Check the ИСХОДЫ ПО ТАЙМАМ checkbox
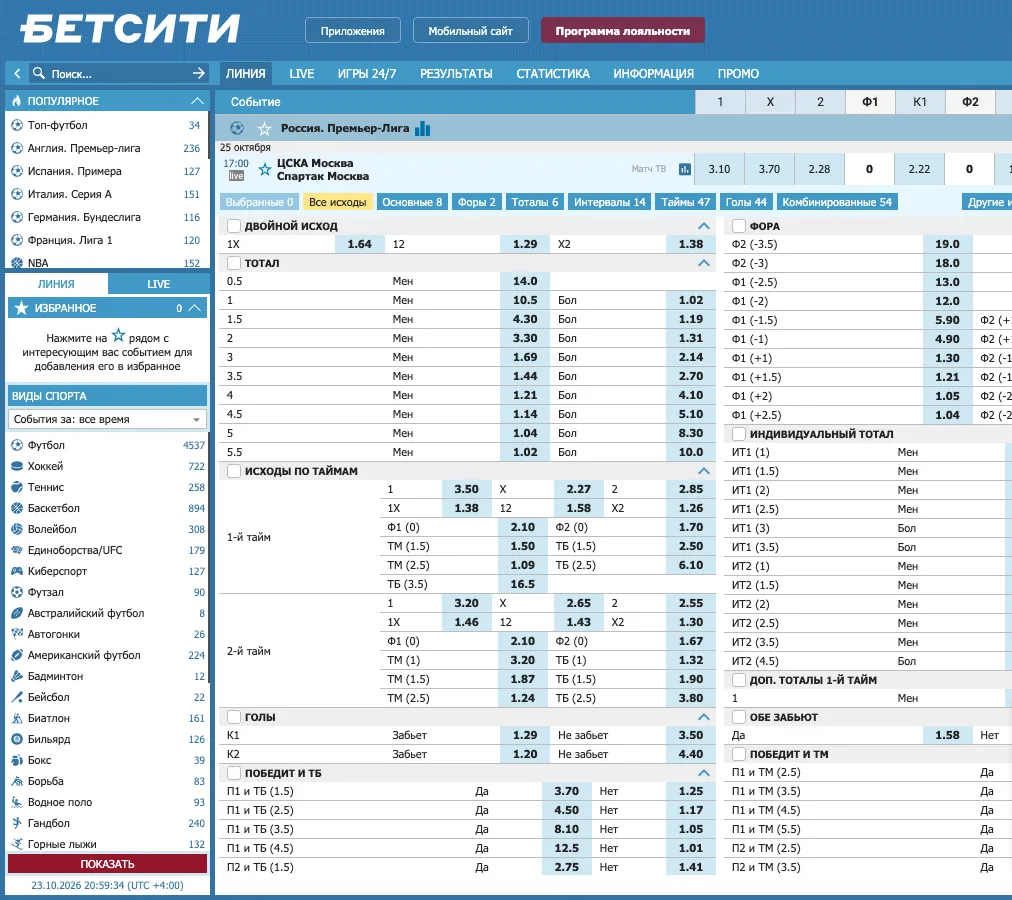 tap(234, 471)
